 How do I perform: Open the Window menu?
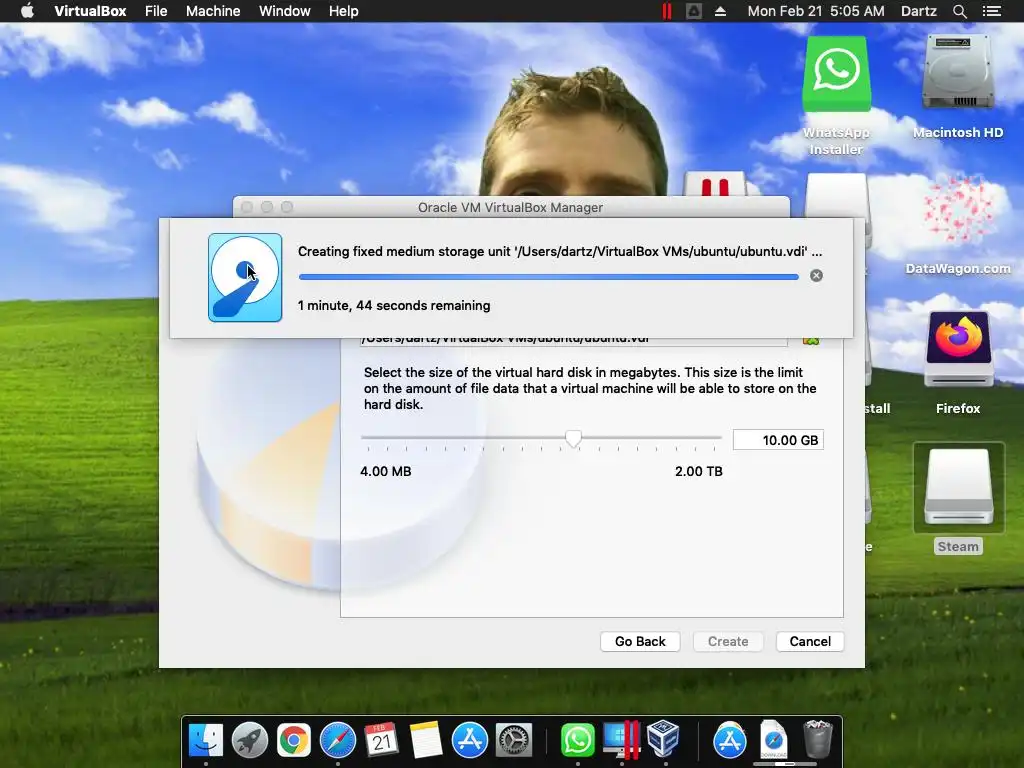pos(285,11)
